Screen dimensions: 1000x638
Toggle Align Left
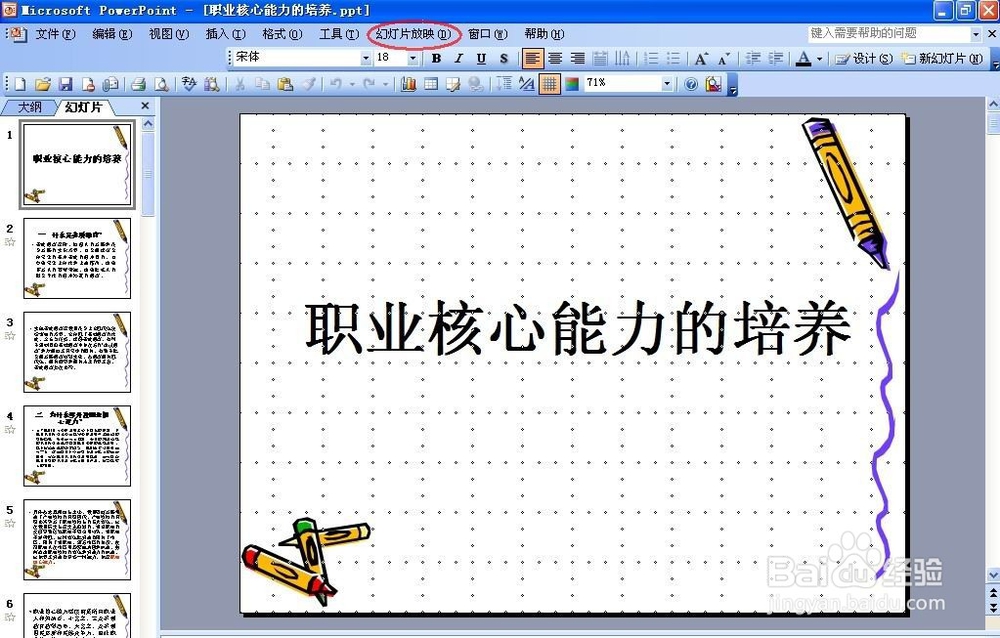[x=532, y=59]
